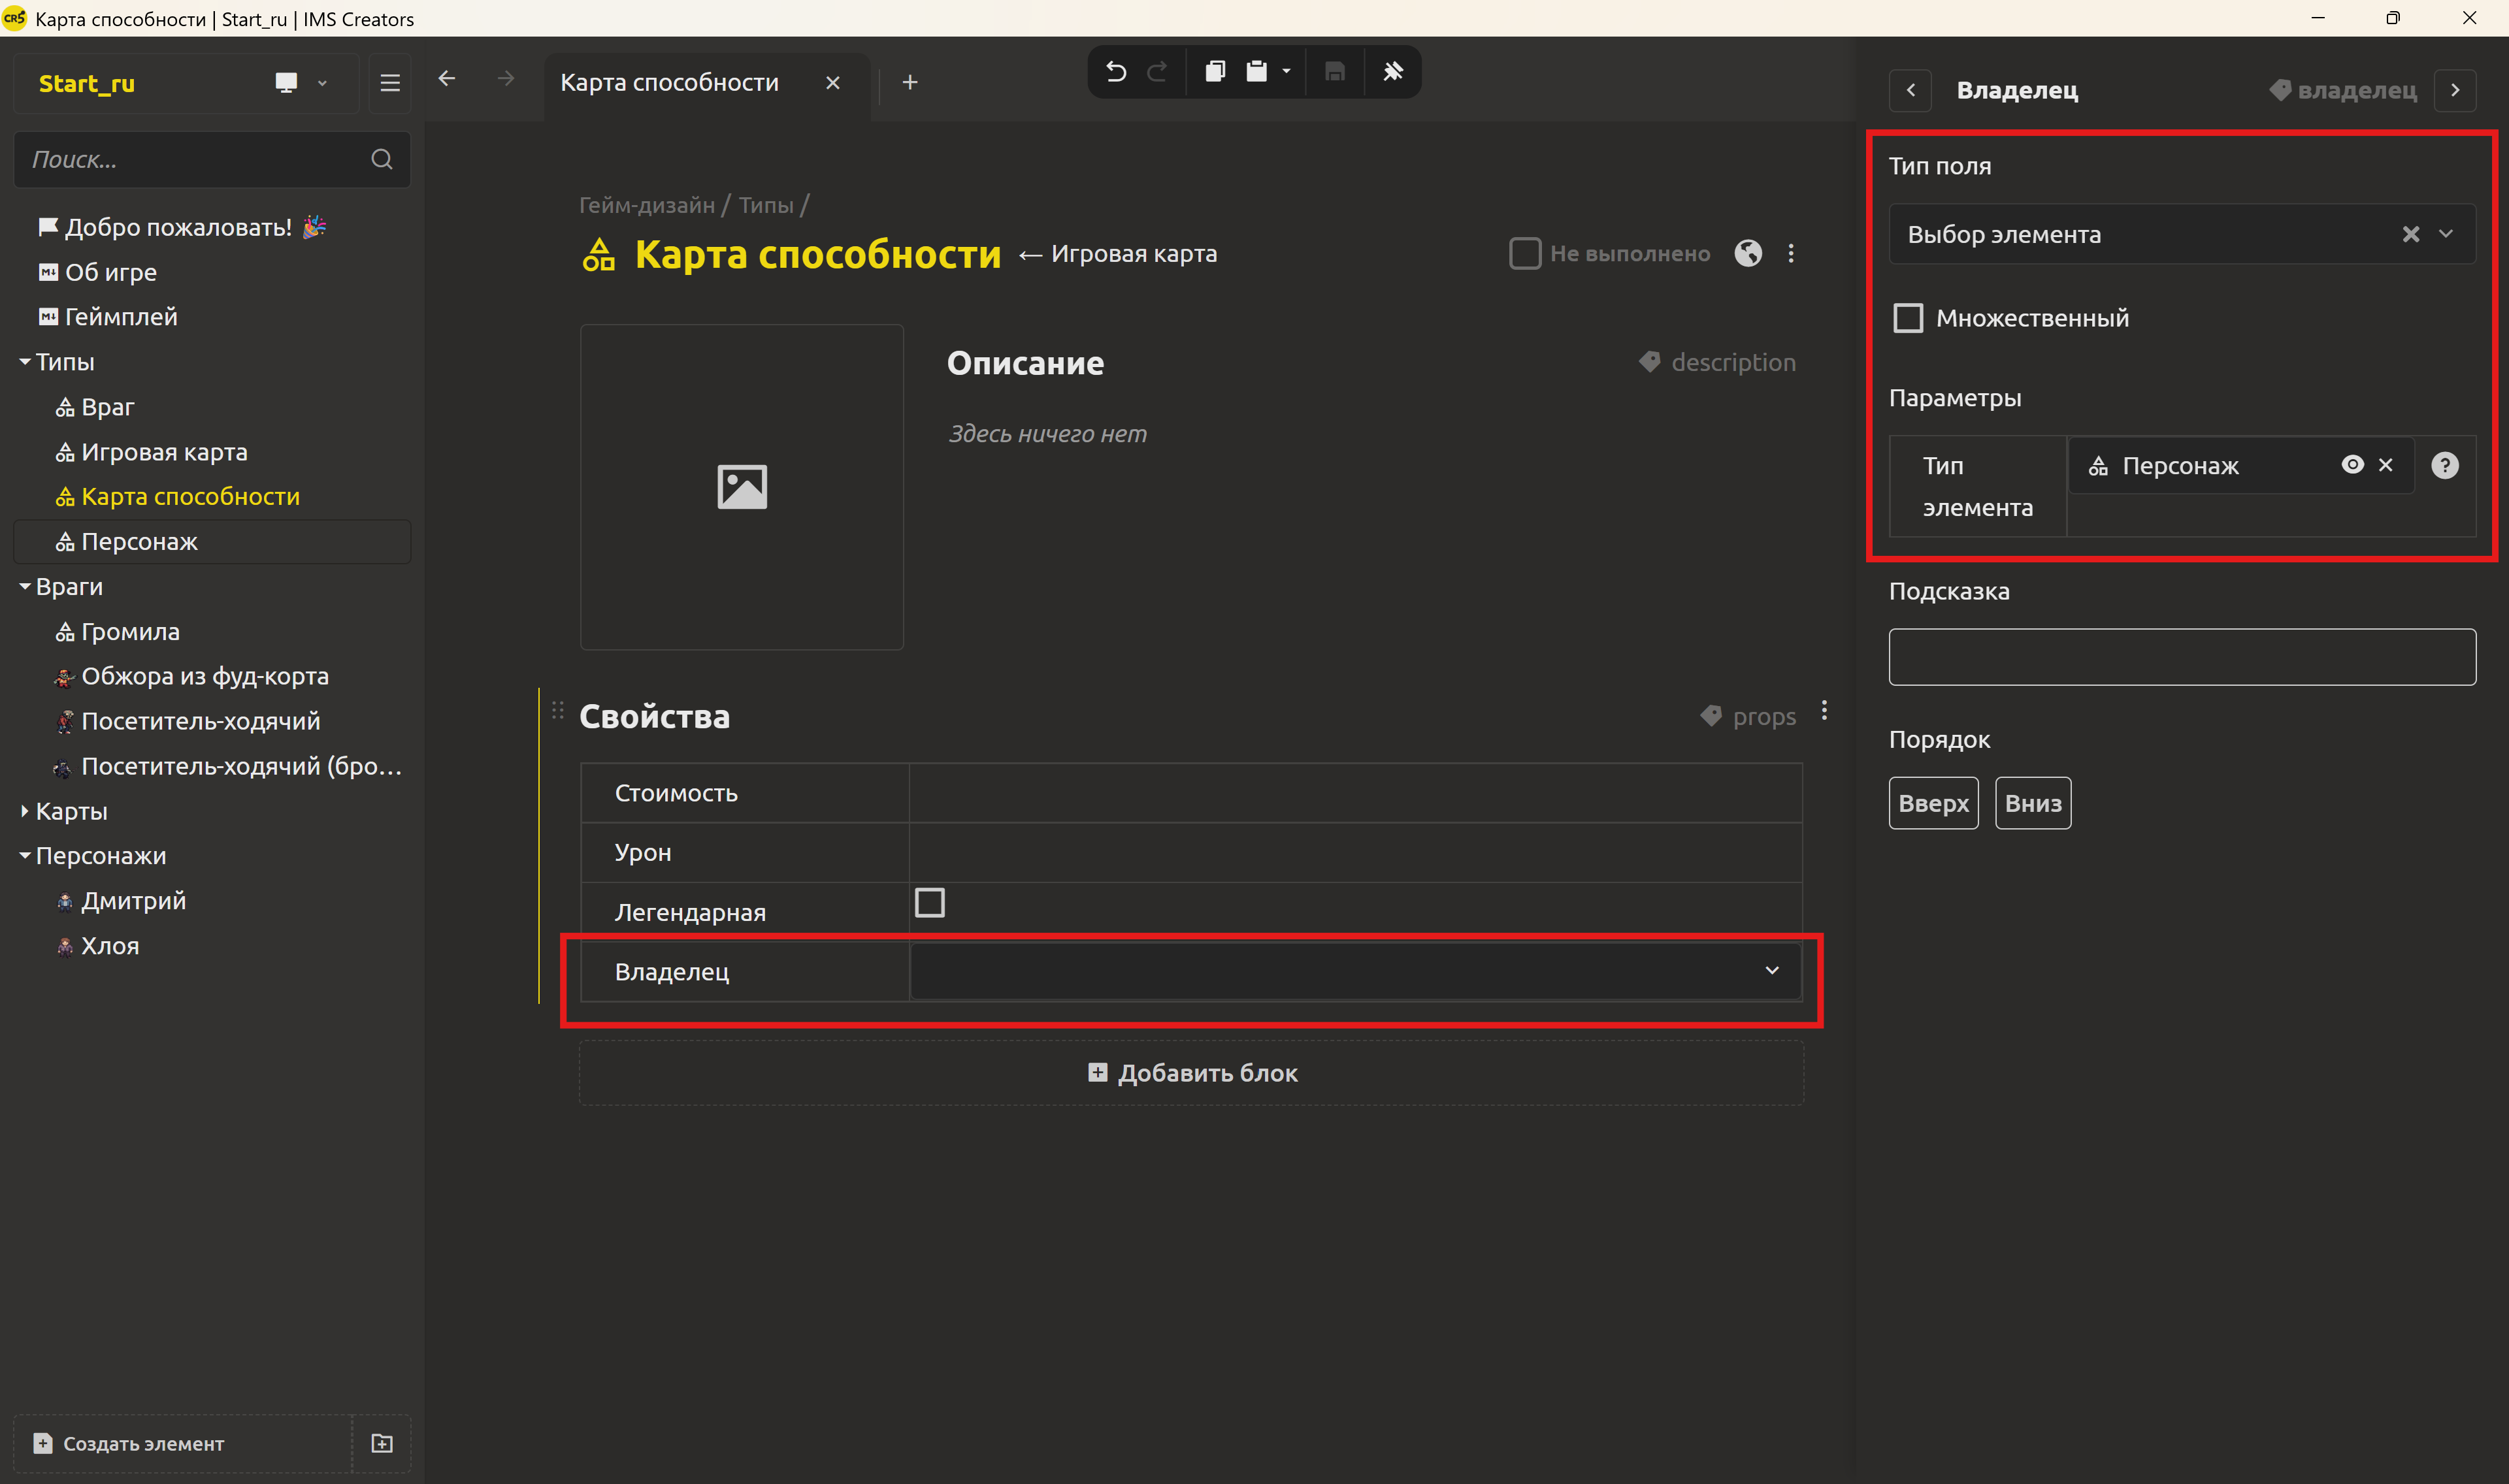This screenshot has height=1484, width=2509.
Task: Click the monitor icon next to Start_ru
Action: pos(286,83)
